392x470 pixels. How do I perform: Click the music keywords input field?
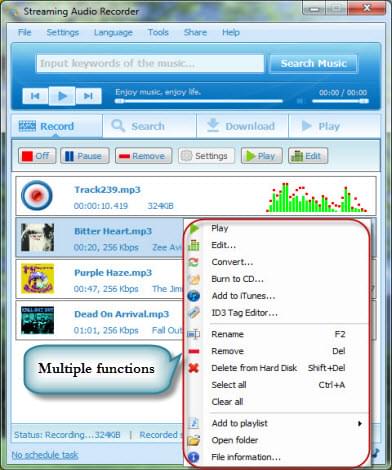point(150,63)
